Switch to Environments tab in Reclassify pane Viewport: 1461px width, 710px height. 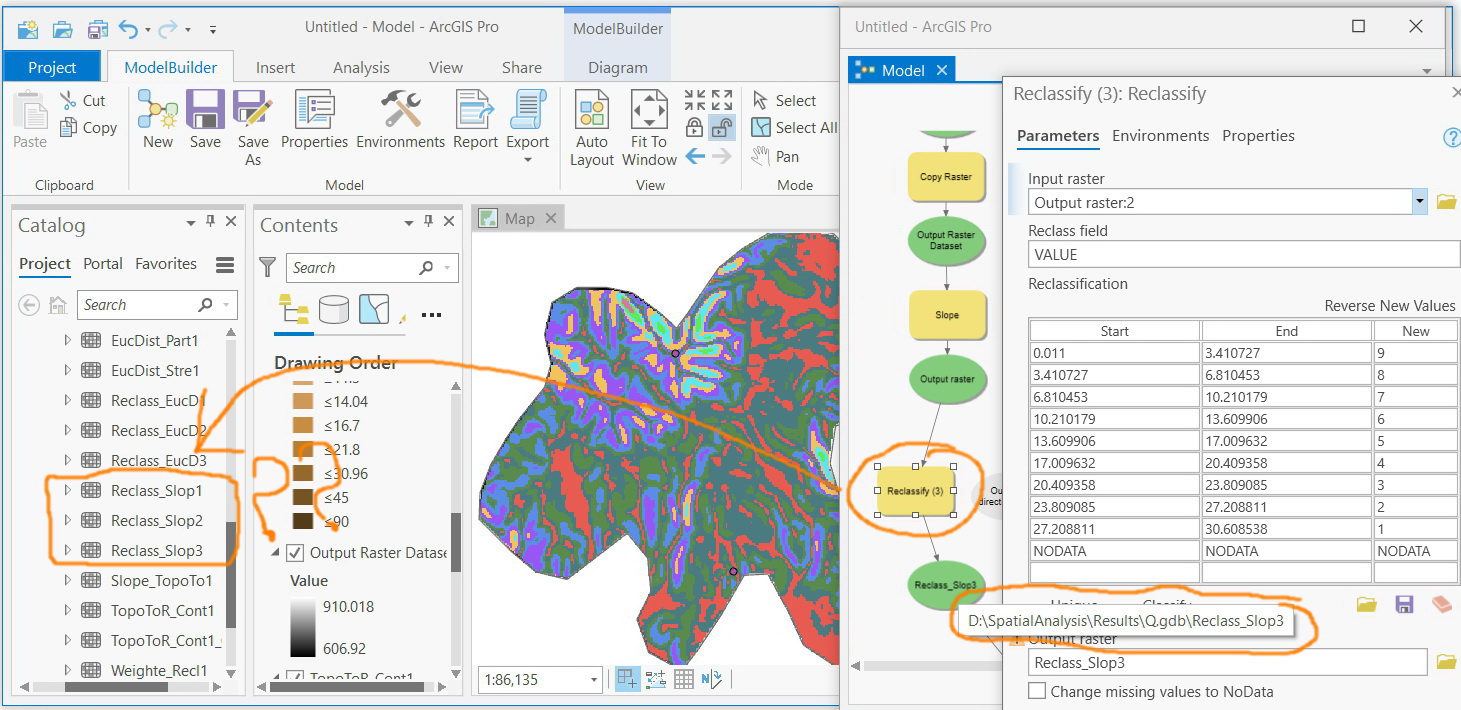coord(1160,136)
